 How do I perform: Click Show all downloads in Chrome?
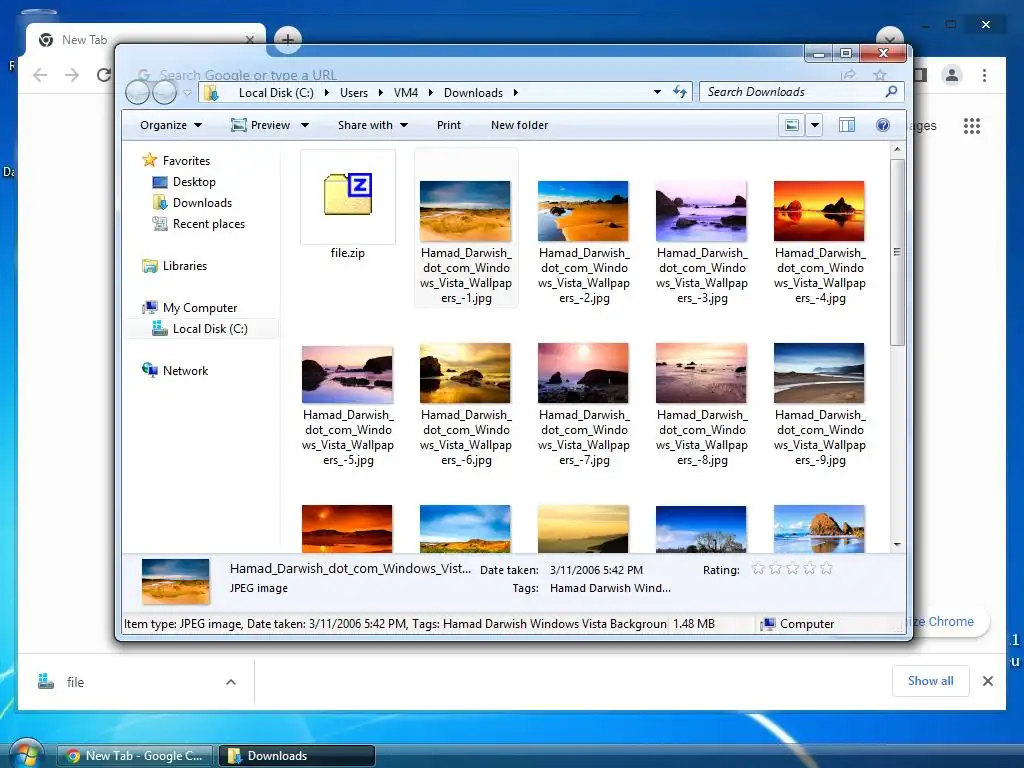click(931, 681)
